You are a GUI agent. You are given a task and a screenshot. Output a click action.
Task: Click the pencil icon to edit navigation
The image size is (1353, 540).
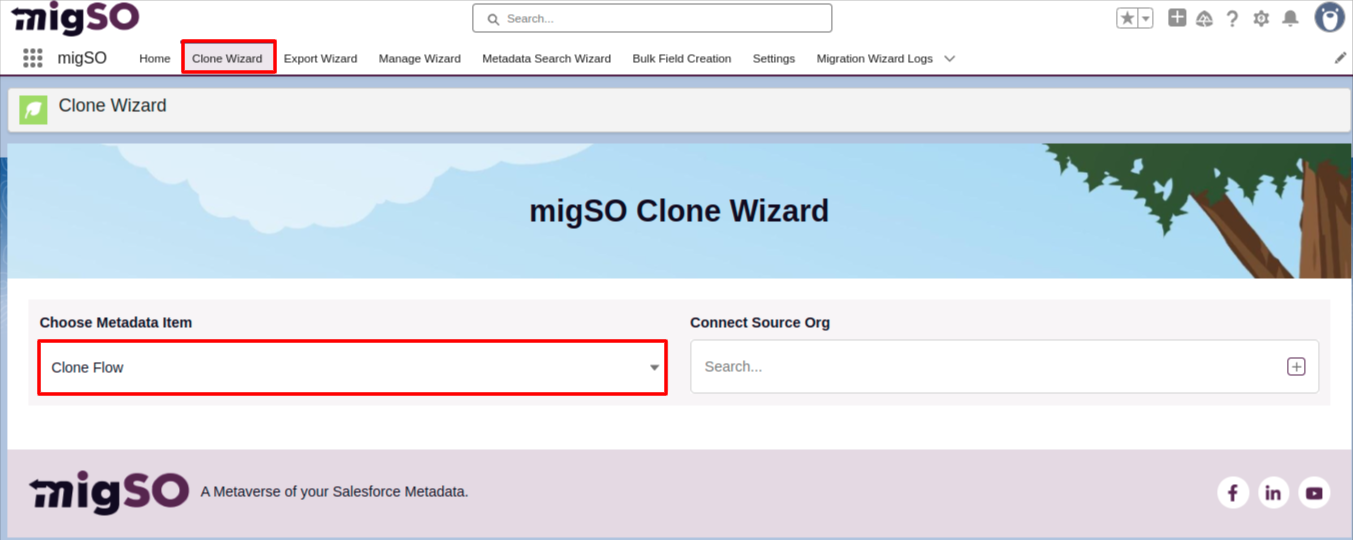(x=1340, y=58)
